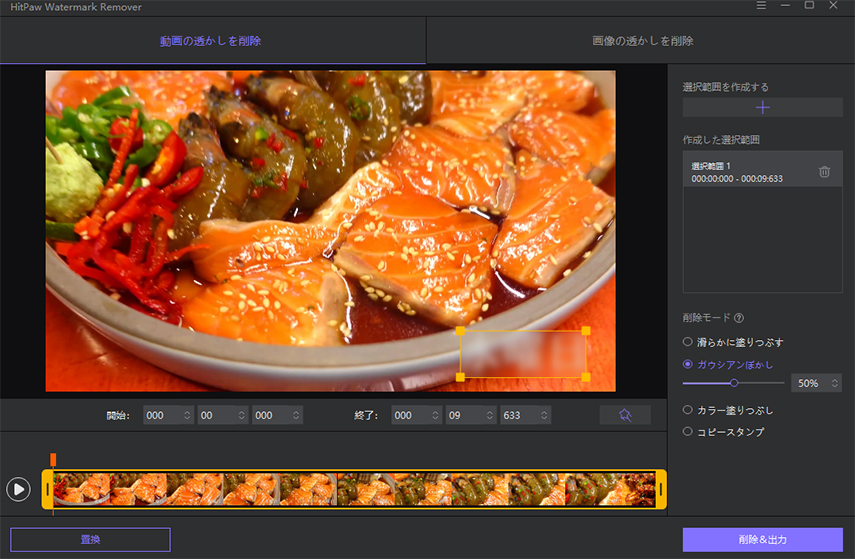This screenshot has width=855, height=559.
Task: Select the 動画の透かしを削除 tab
Action: [211, 41]
